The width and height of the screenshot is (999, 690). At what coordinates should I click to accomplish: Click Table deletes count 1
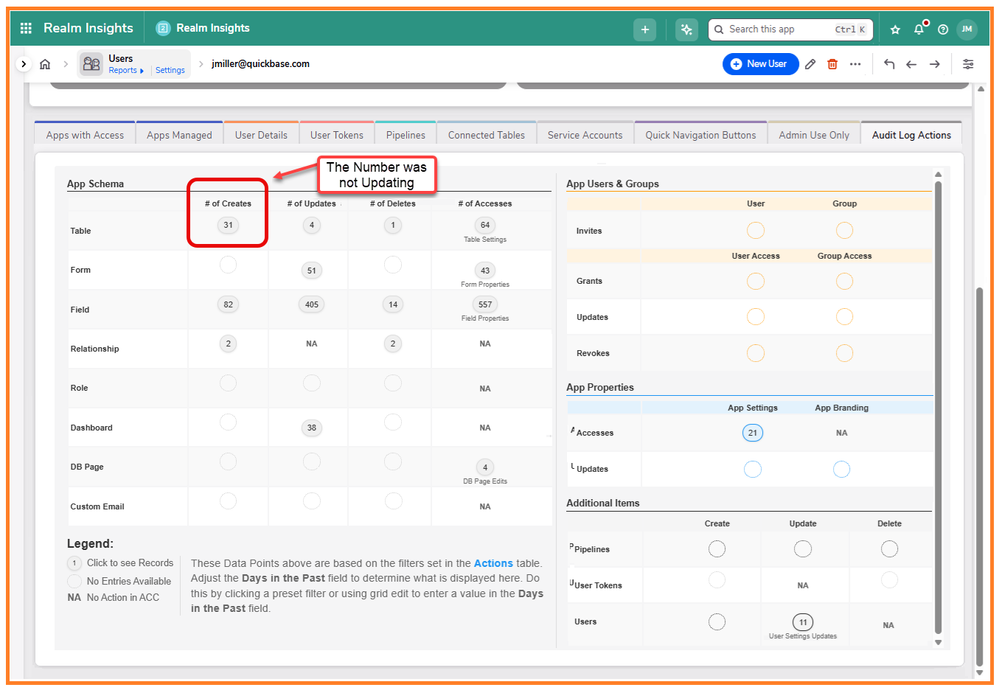point(393,225)
